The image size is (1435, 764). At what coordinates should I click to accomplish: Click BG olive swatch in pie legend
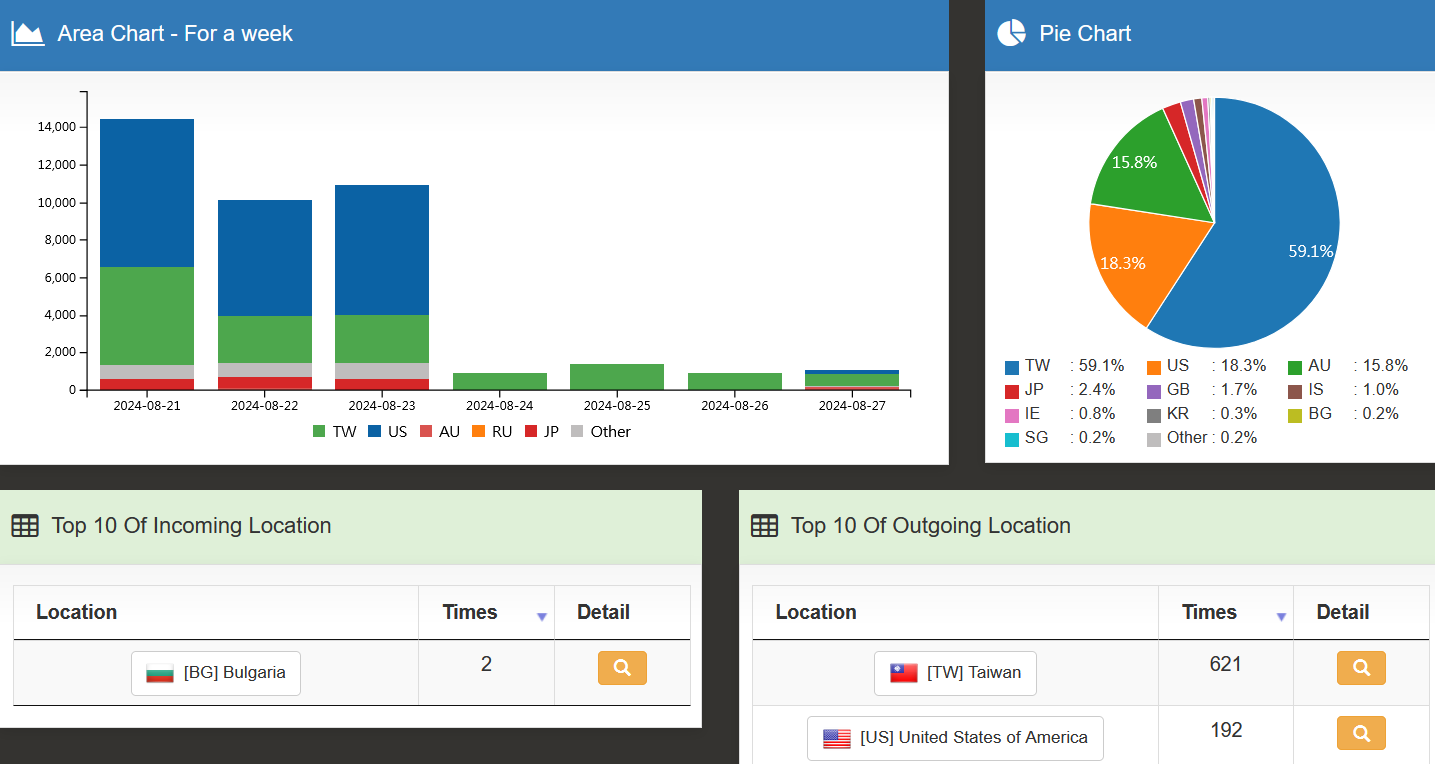[x=1295, y=415]
